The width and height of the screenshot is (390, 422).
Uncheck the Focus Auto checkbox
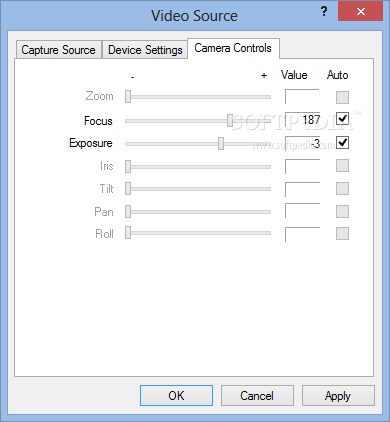pyautogui.click(x=342, y=119)
